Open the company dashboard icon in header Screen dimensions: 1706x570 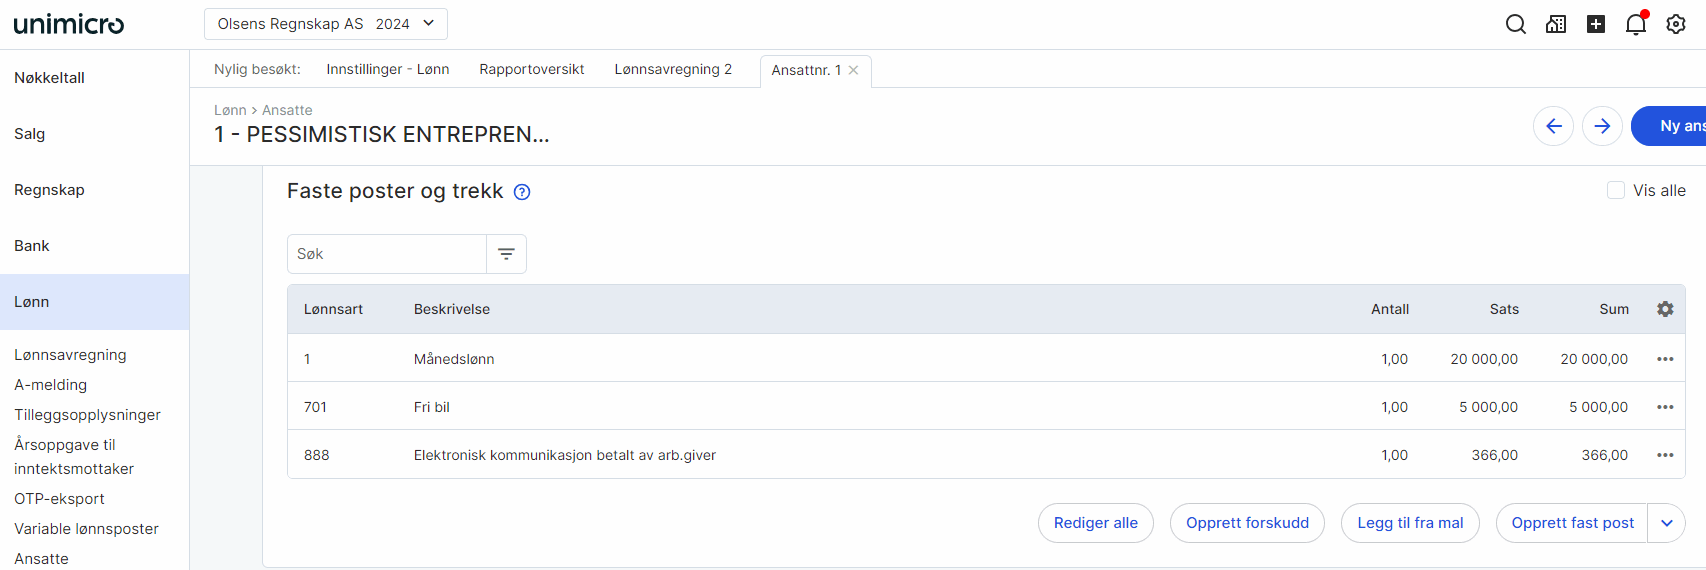(x=1556, y=24)
